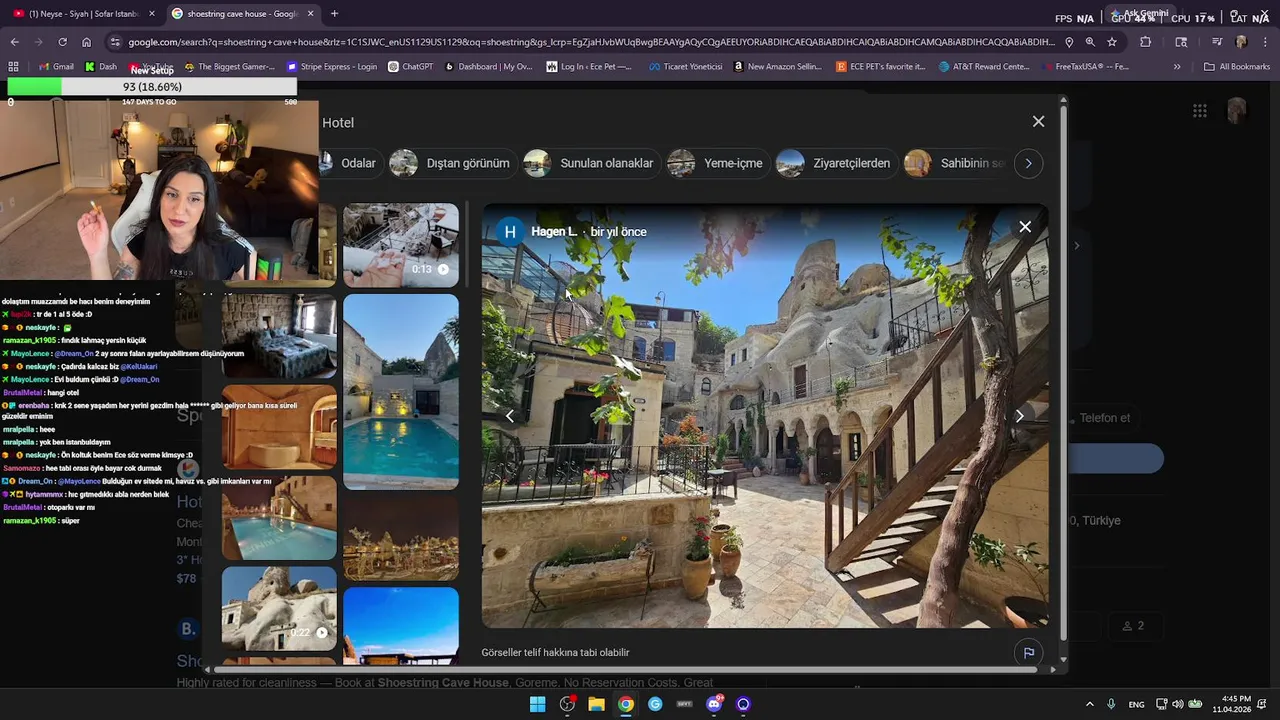Screen dimensions: 1280x720
Task: Open the tall pool photo thumbnail
Action: [401, 392]
